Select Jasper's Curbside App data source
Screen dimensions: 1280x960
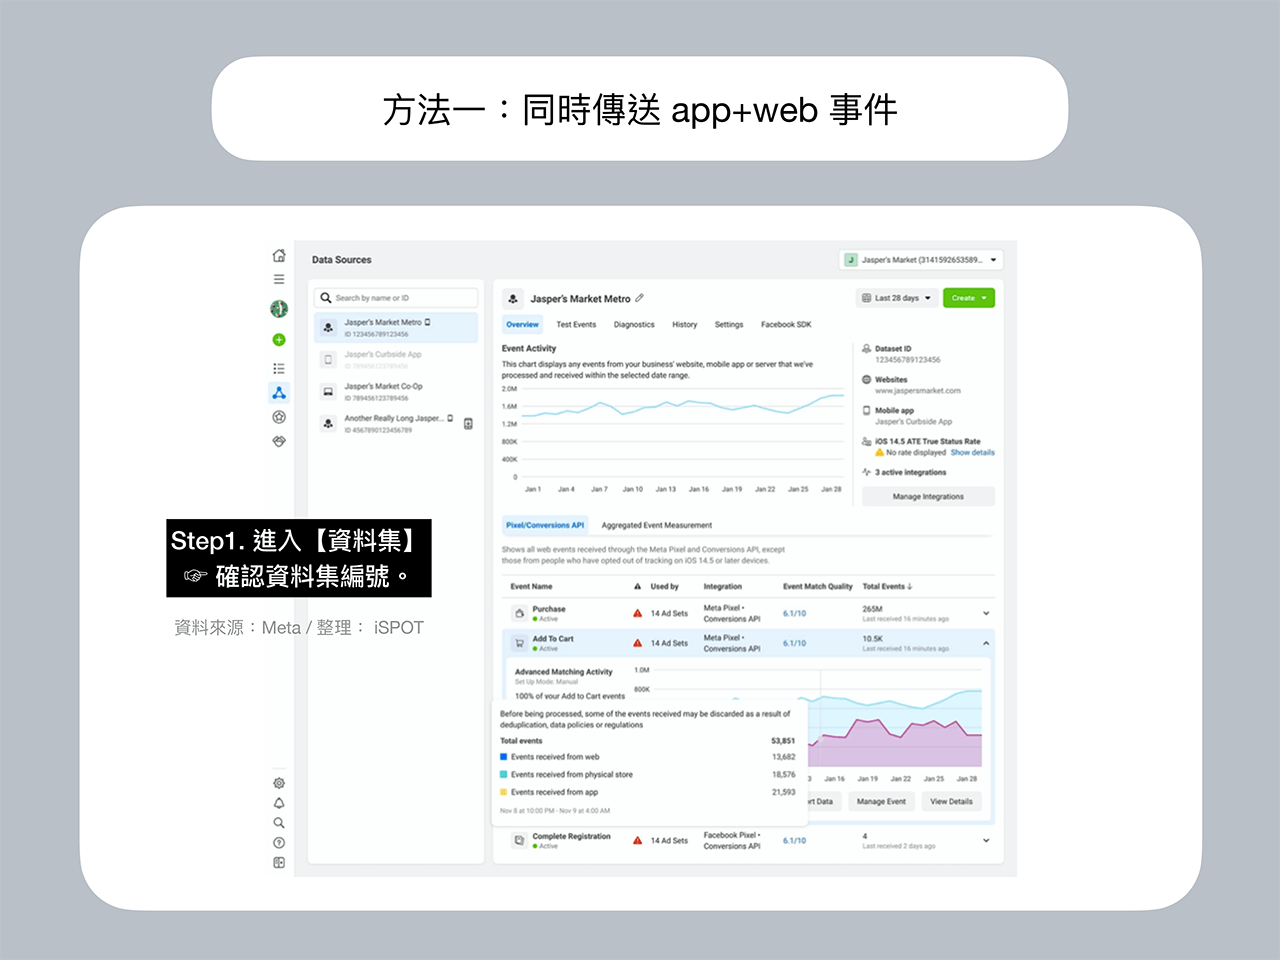(x=396, y=359)
